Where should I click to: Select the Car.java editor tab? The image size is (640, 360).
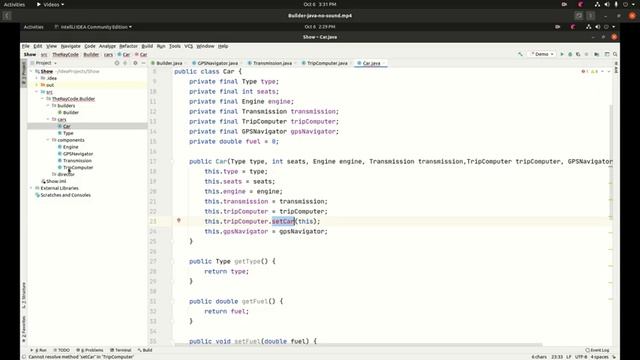(371, 63)
